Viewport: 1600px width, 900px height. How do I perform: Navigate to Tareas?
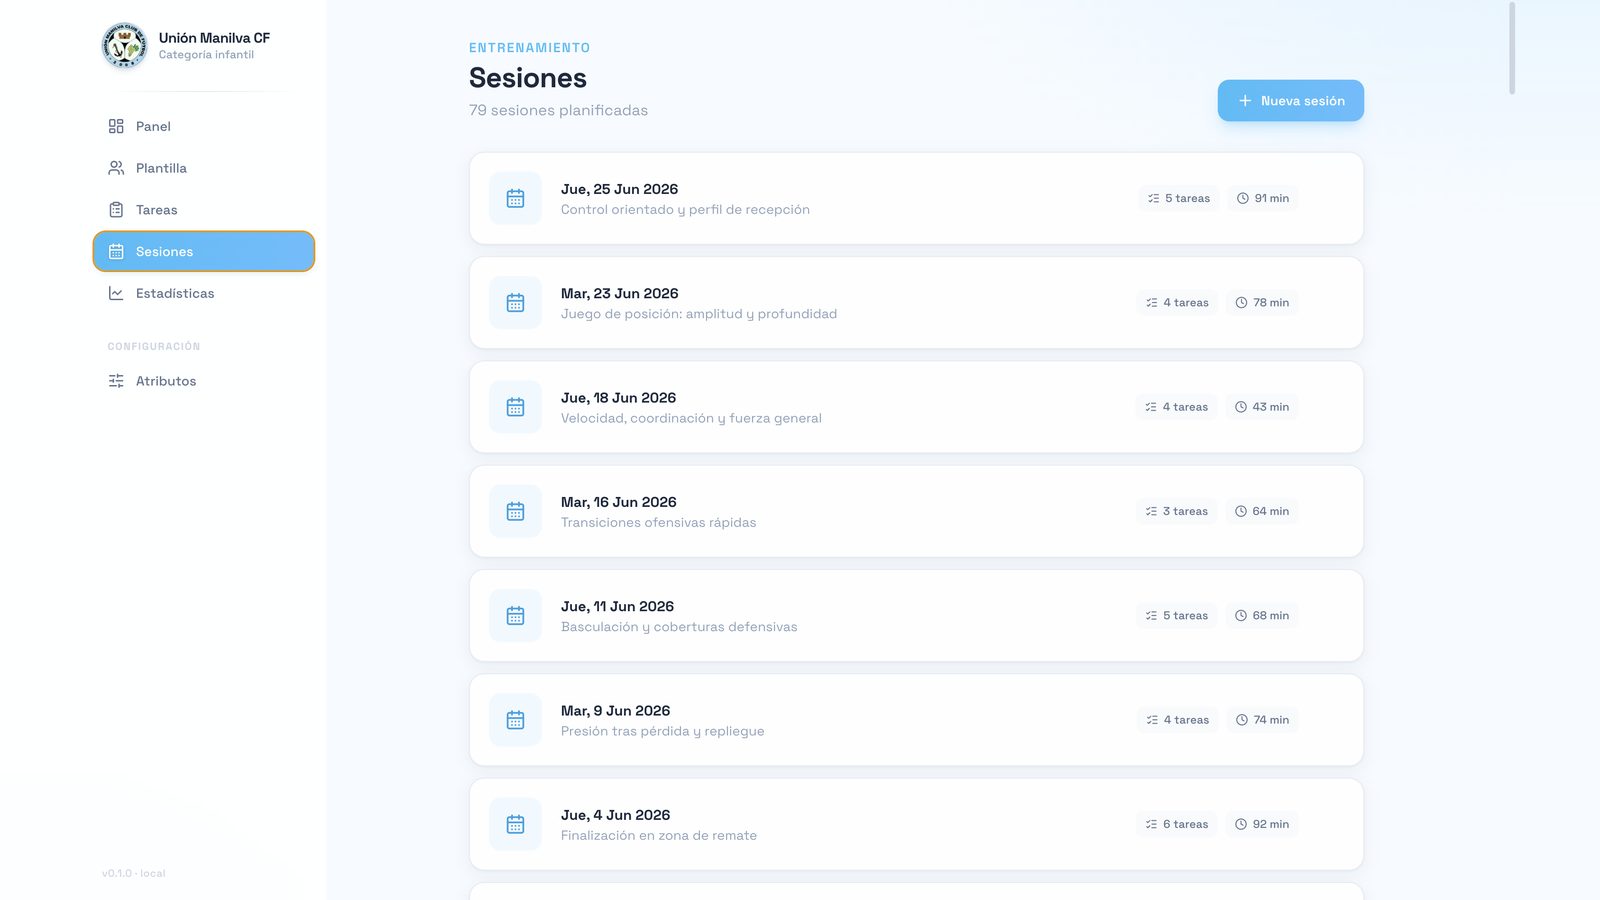tap(204, 210)
